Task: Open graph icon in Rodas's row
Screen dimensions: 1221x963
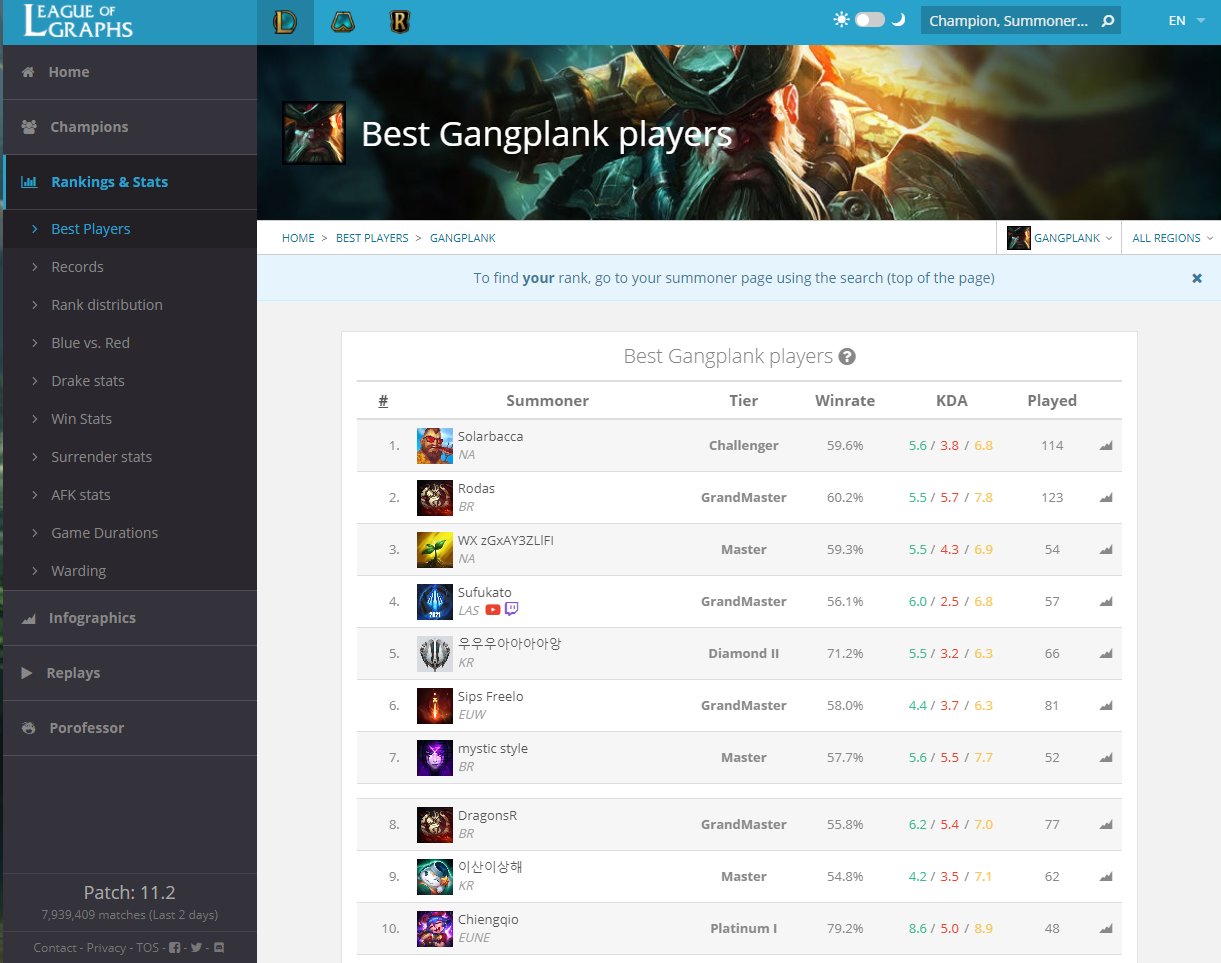Action: pos(1105,498)
